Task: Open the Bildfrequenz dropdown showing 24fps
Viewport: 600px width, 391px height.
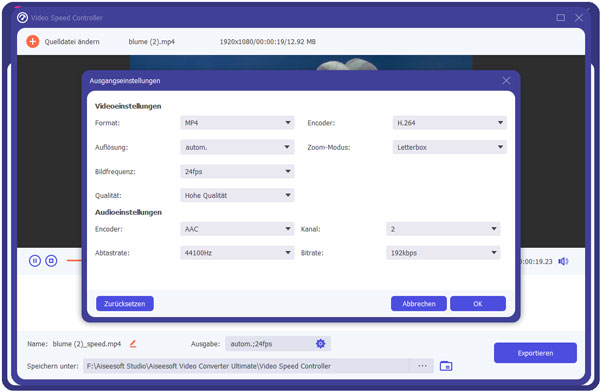Action: (x=237, y=171)
